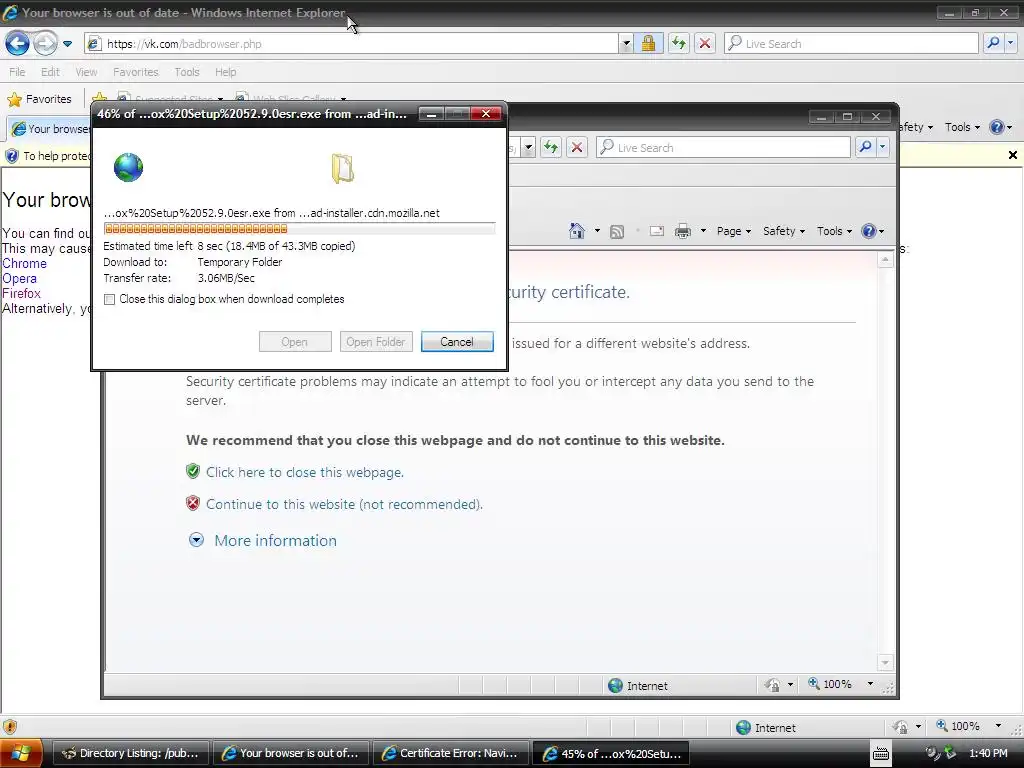Viewport: 1024px width, 768px height.
Task: Switch to 'Certificate Error' taskbar item
Action: 451,753
